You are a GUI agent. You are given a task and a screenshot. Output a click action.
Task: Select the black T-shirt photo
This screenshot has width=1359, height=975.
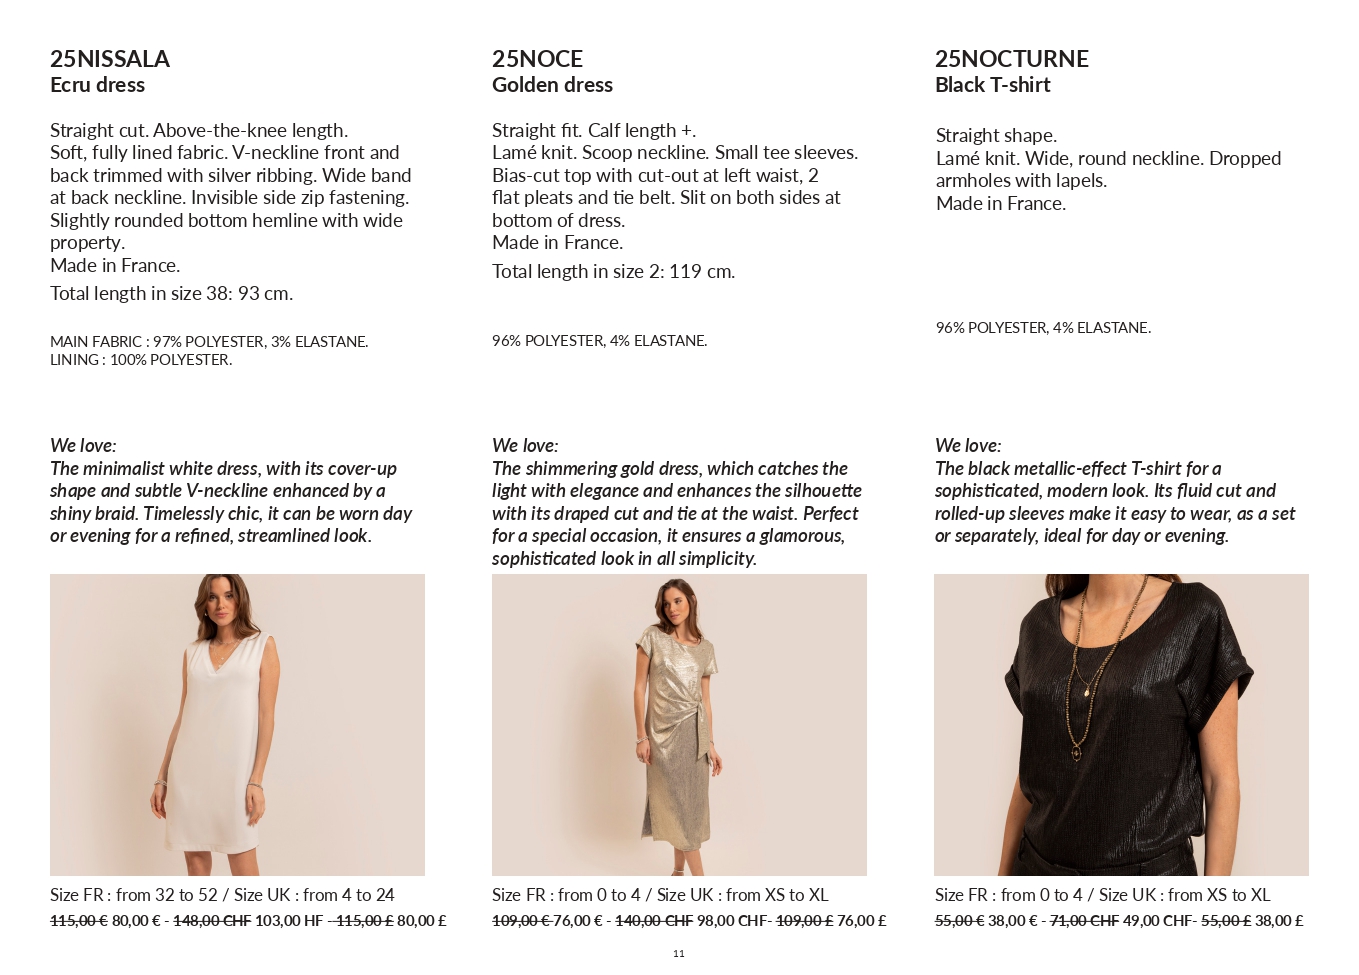point(1121,725)
